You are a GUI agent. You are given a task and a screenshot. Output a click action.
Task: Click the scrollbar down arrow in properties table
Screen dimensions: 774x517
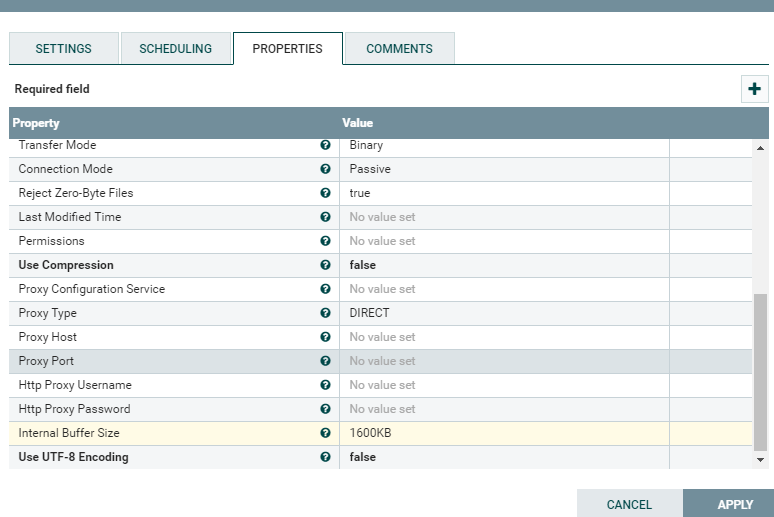coord(760,459)
